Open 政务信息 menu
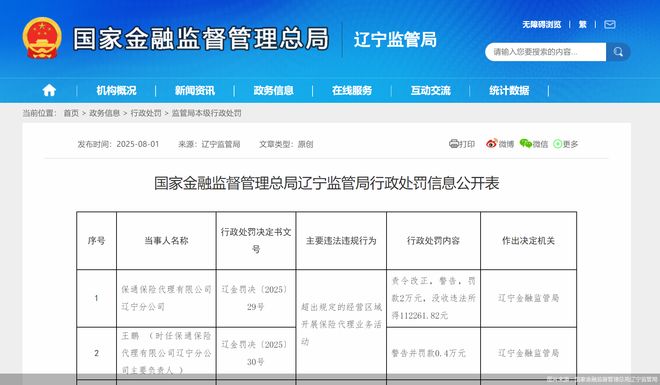This screenshot has width=660, height=385. [274, 90]
